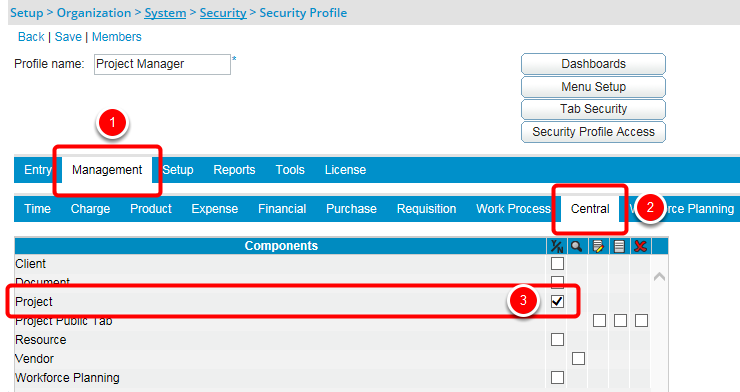Toggle the Resource component checkbox
Screen dimensions: 740x392
tap(557, 339)
